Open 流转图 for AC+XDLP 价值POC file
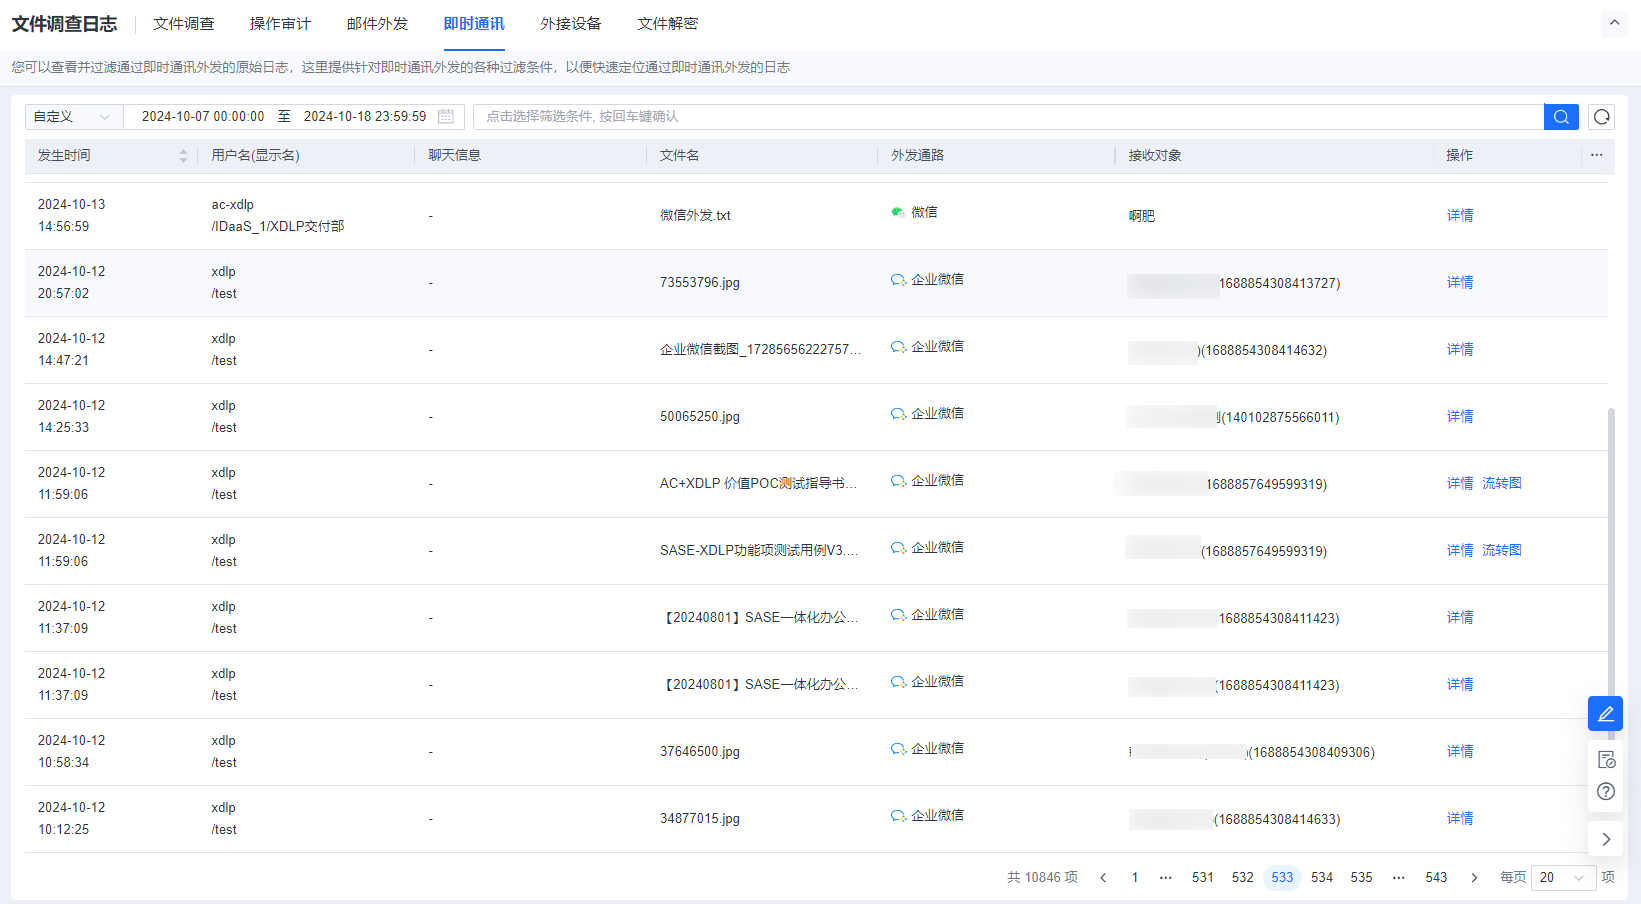Viewport: 1641px width, 904px height. tap(1501, 484)
